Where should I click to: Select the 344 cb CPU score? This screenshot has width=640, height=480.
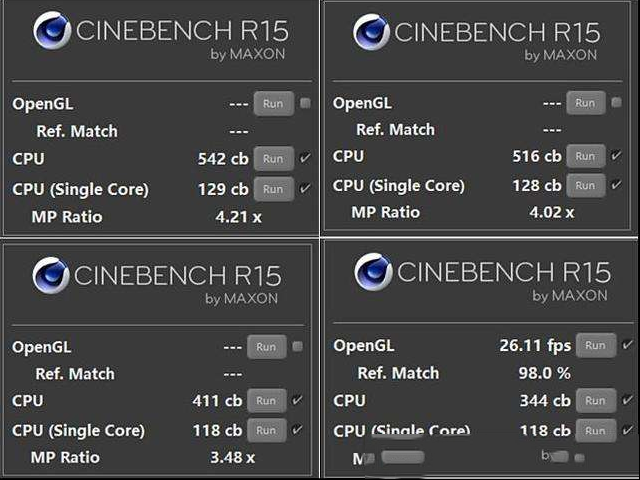[x=545, y=401]
